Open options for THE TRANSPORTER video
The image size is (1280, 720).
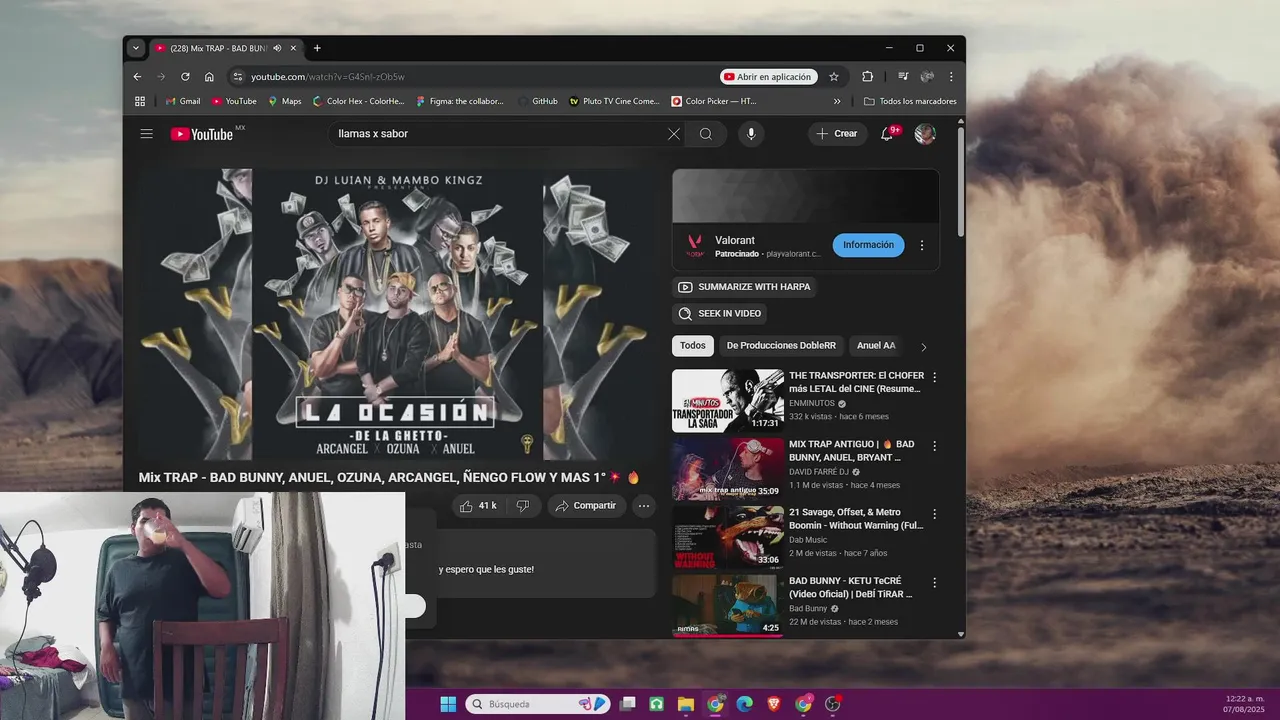935,377
